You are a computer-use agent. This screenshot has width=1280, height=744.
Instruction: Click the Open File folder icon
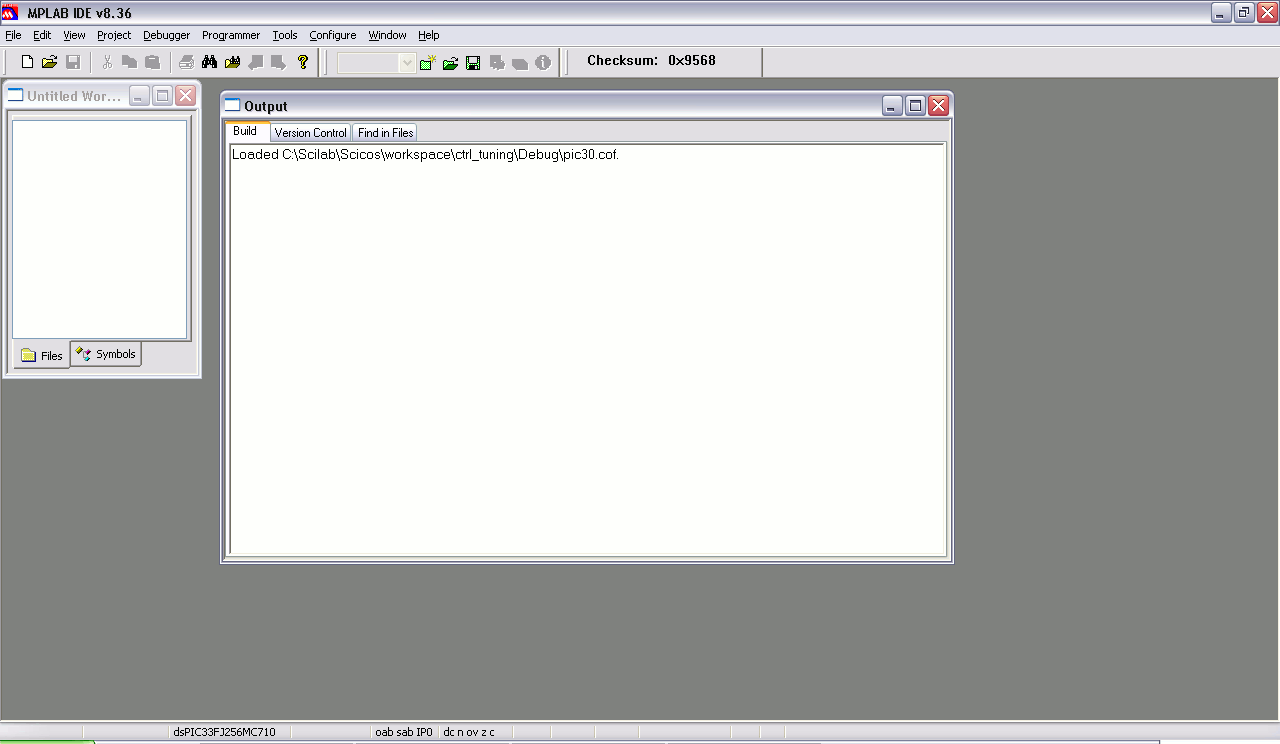[49, 62]
